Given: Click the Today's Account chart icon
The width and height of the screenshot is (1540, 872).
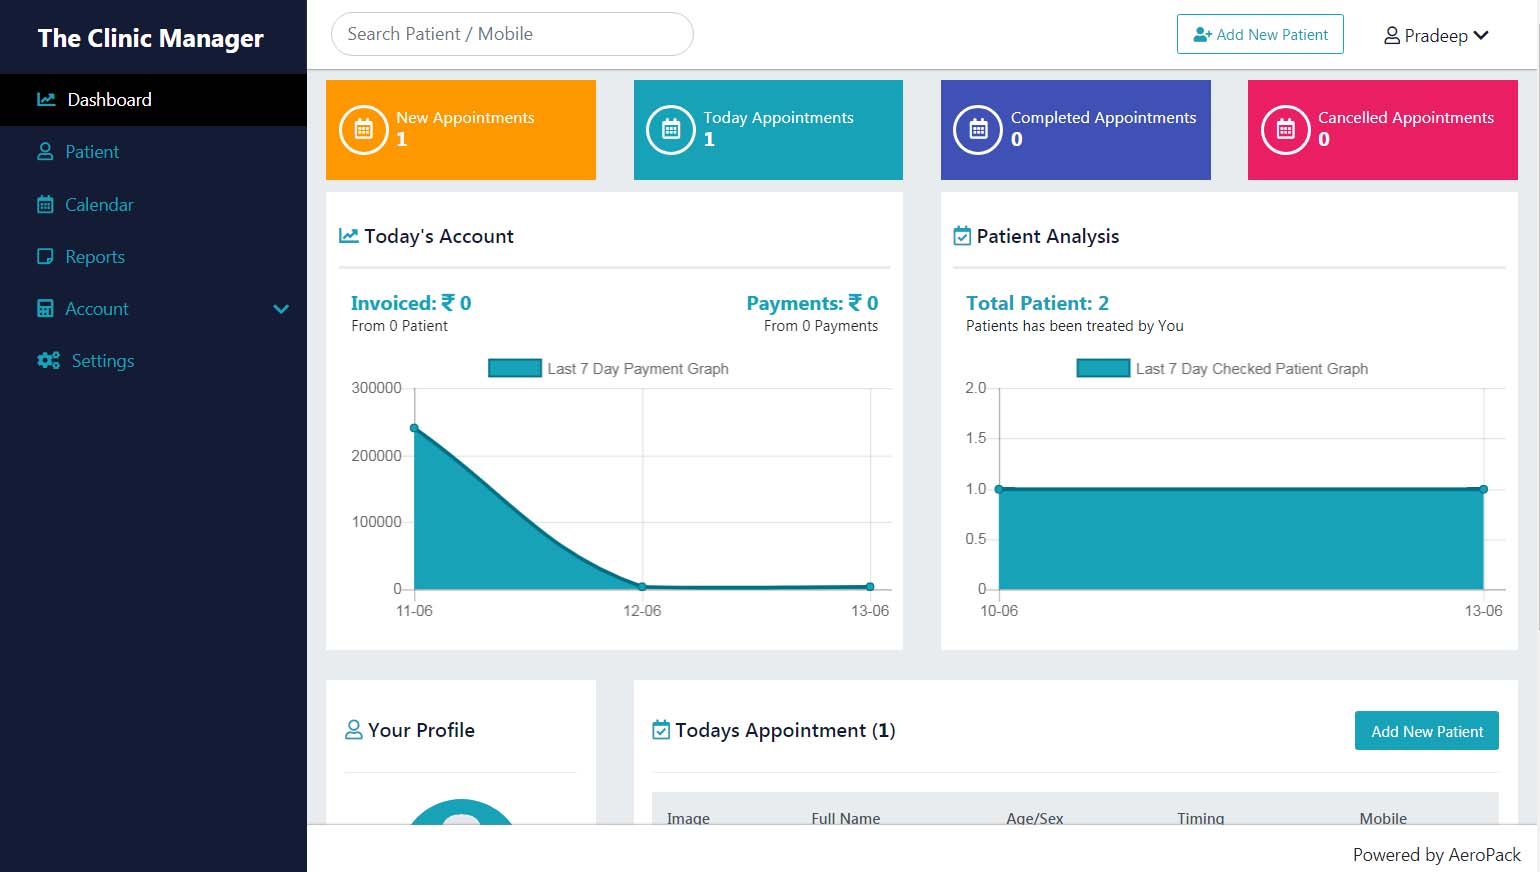Looking at the screenshot, I should tap(348, 236).
